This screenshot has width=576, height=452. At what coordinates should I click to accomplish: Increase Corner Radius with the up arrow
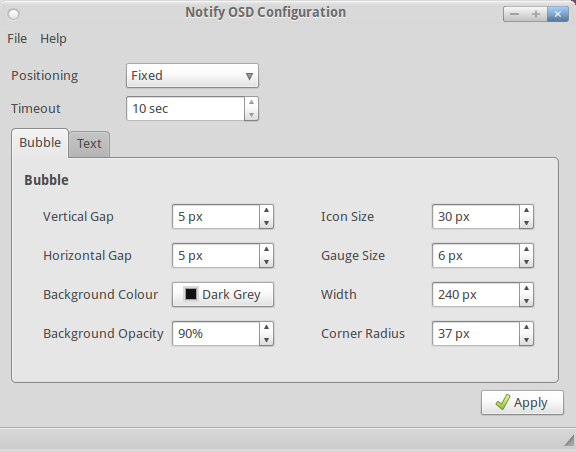tap(526, 327)
